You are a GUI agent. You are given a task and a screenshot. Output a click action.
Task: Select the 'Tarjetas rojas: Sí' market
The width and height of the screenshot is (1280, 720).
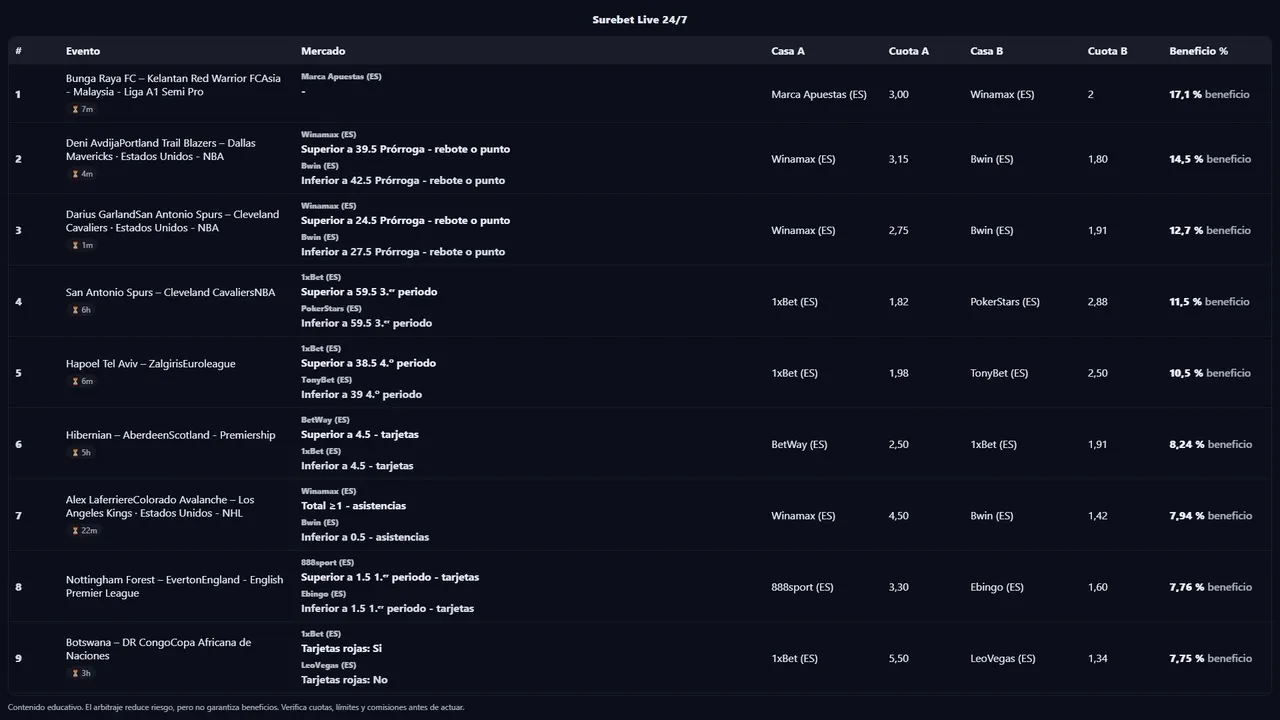[x=341, y=648]
